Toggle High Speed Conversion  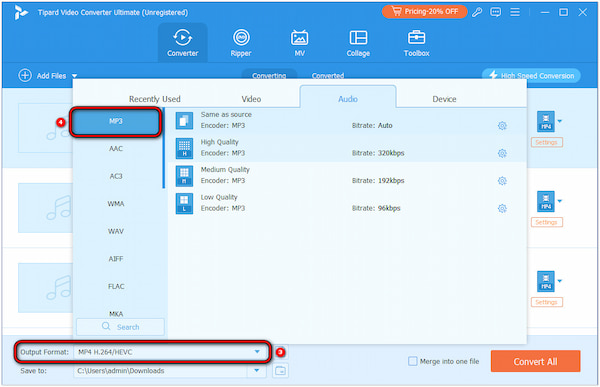(x=531, y=75)
